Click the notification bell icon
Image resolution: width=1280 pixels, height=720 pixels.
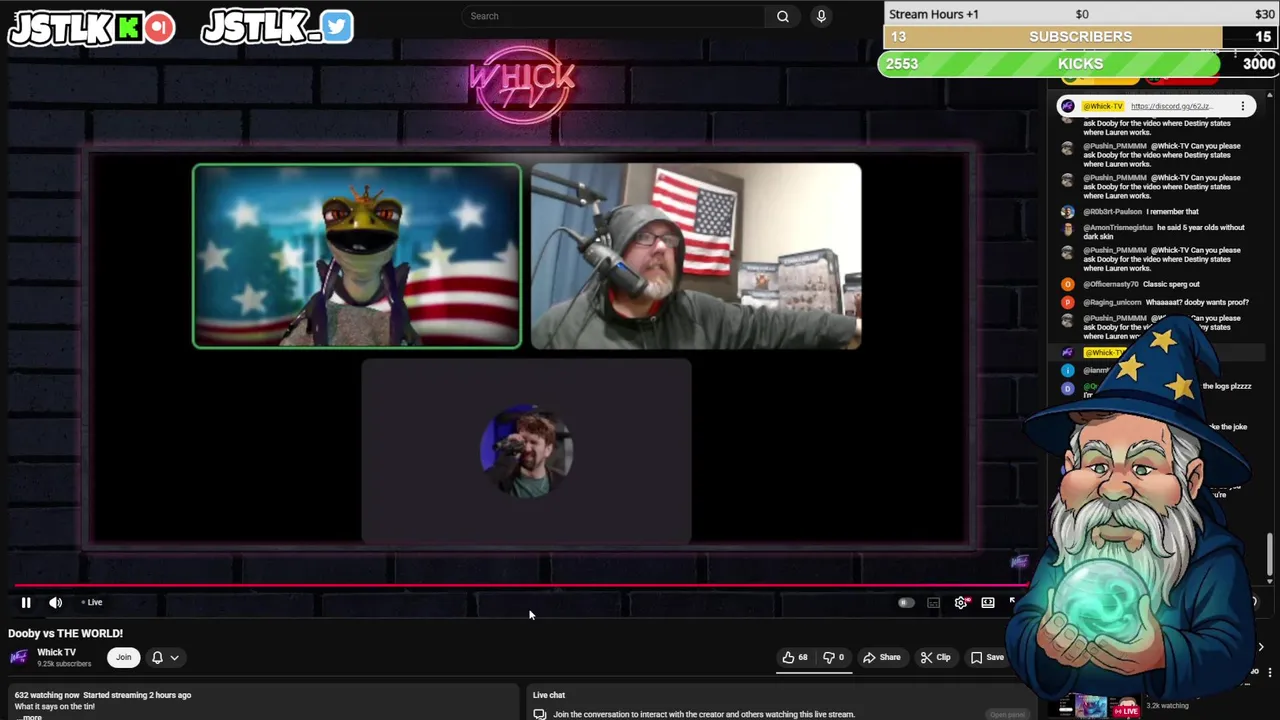(x=157, y=657)
